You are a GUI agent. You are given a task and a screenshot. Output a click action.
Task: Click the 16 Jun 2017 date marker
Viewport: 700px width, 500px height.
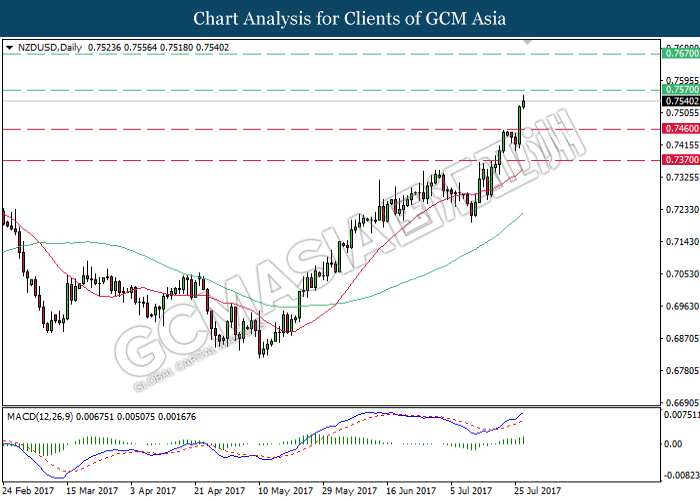click(x=411, y=491)
